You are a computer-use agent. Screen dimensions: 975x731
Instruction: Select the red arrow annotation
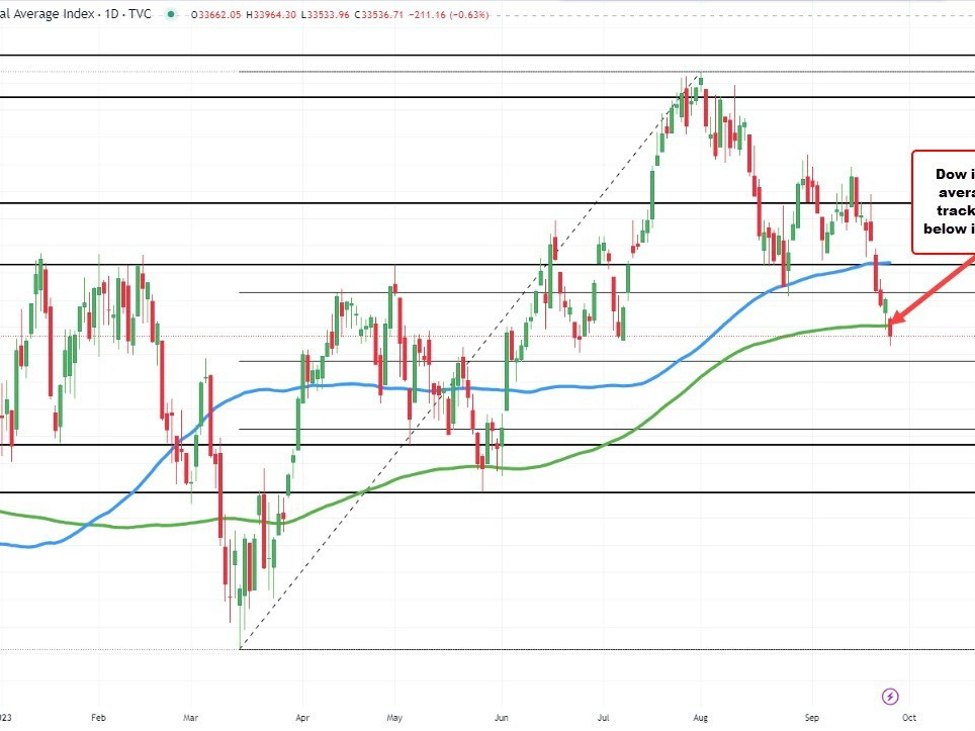coord(934,289)
